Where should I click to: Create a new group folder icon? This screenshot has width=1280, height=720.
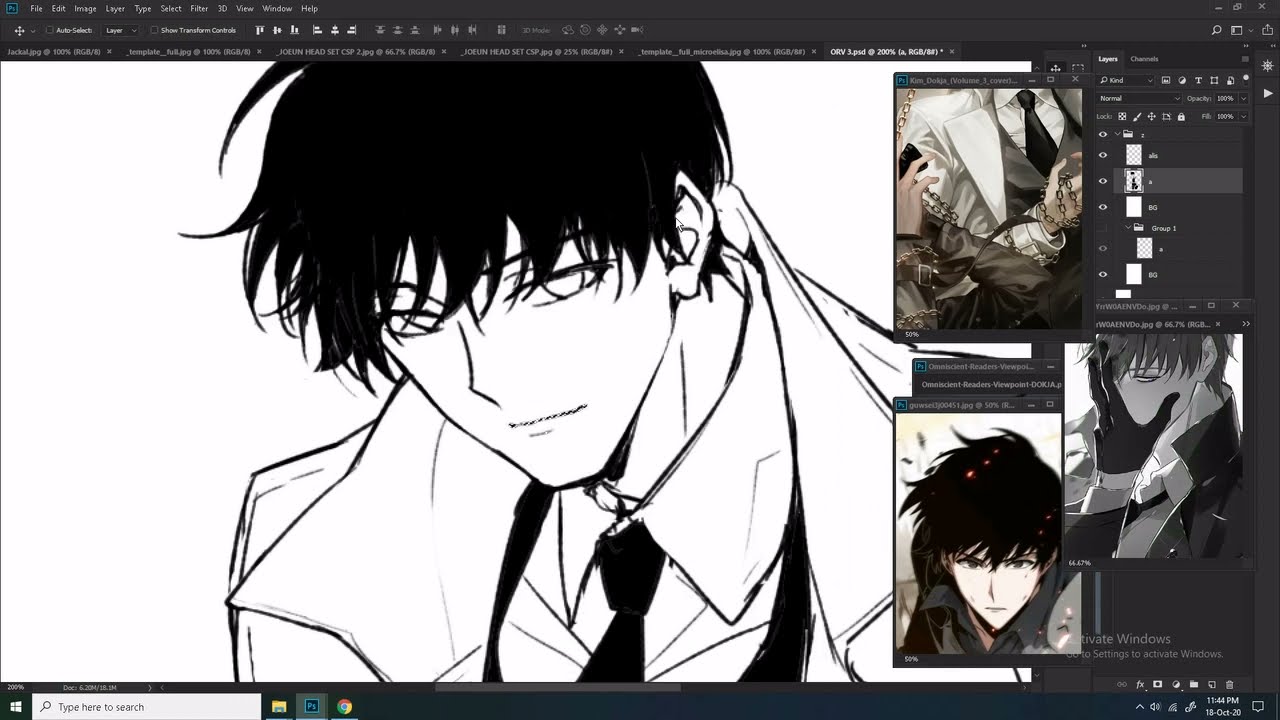pyautogui.click(x=1194, y=685)
